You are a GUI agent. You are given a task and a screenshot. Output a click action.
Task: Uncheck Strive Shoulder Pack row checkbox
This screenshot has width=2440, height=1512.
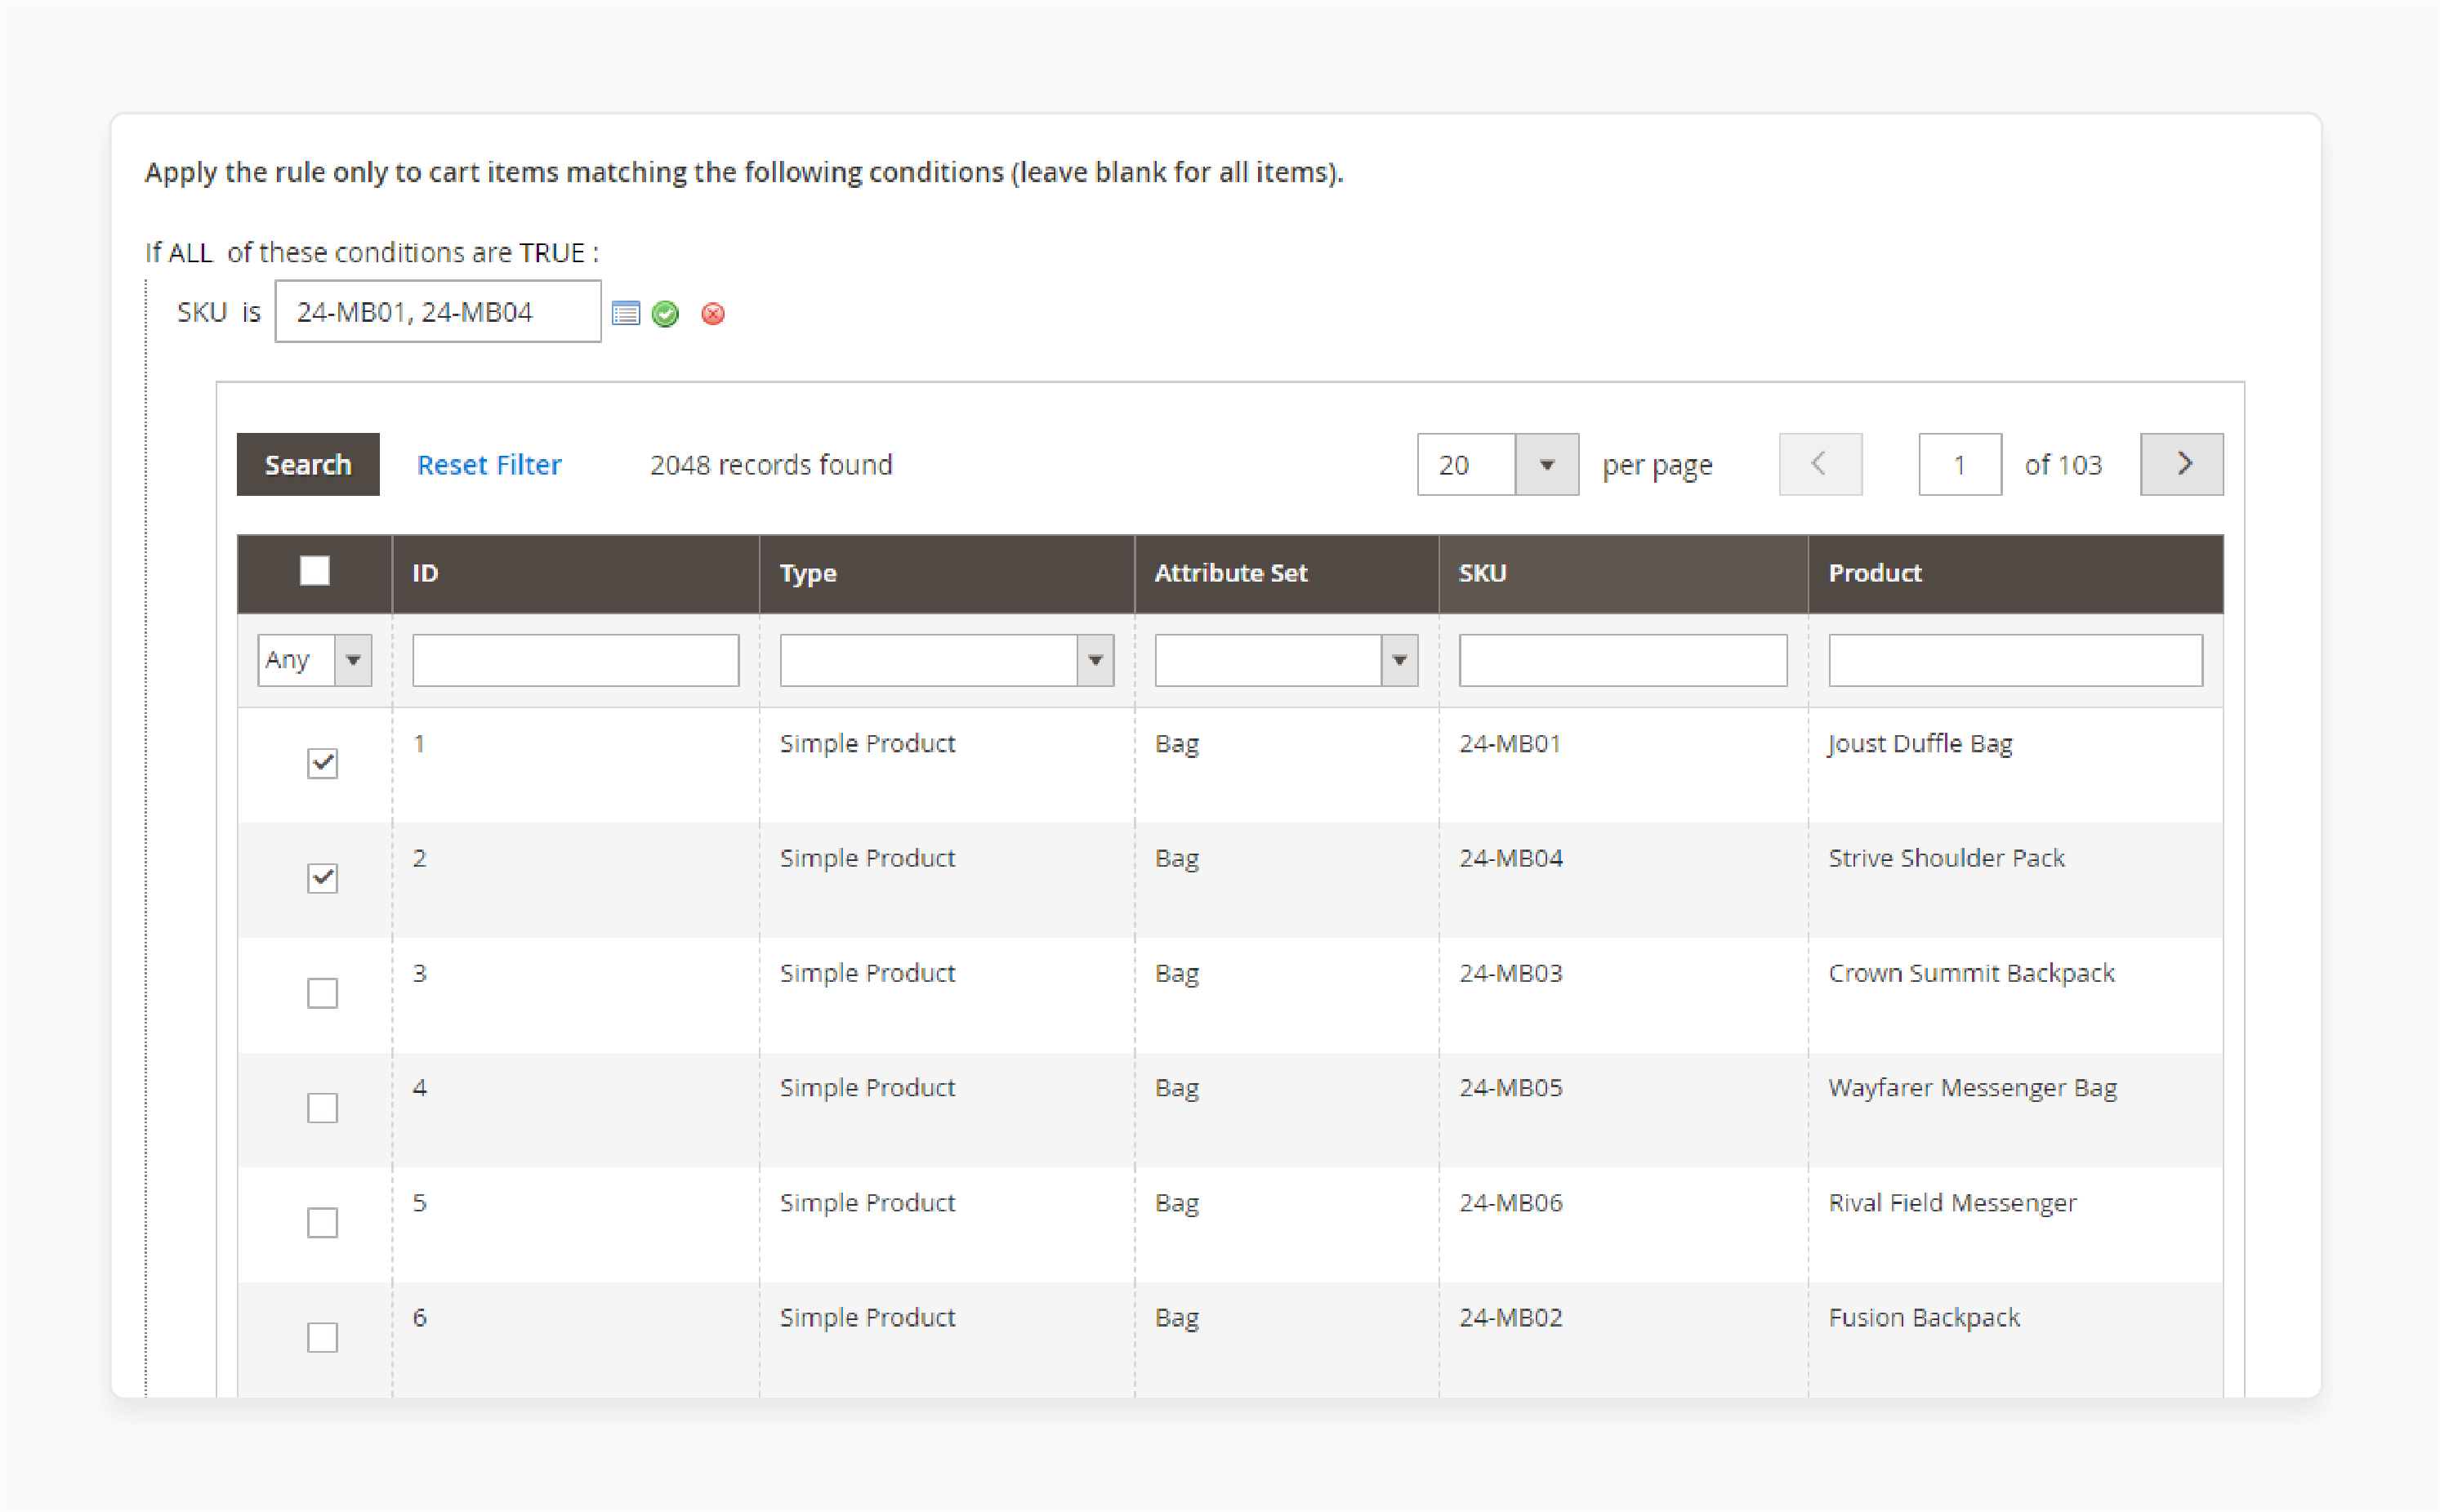click(x=322, y=878)
